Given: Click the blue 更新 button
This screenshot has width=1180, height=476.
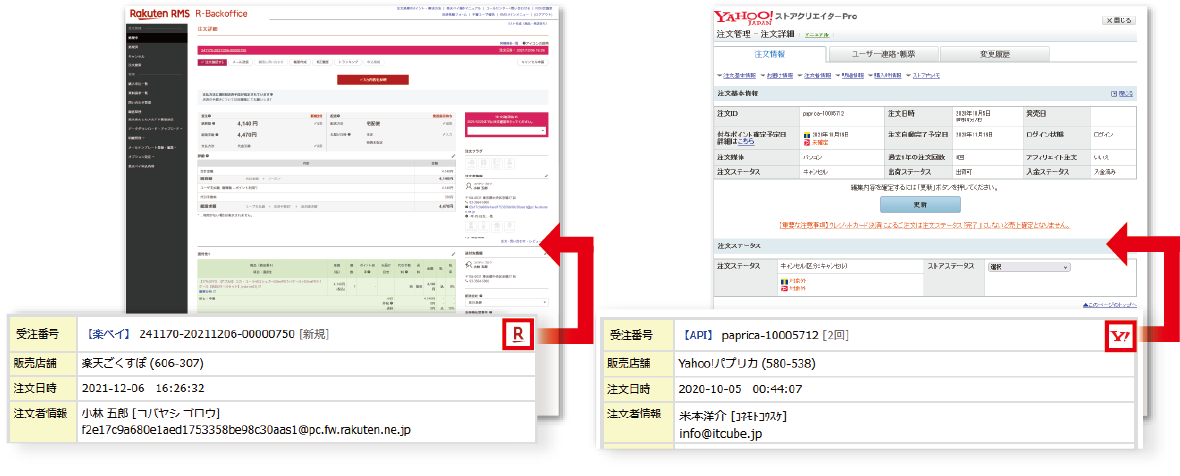Looking at the screenshot, I should [920, 205].
